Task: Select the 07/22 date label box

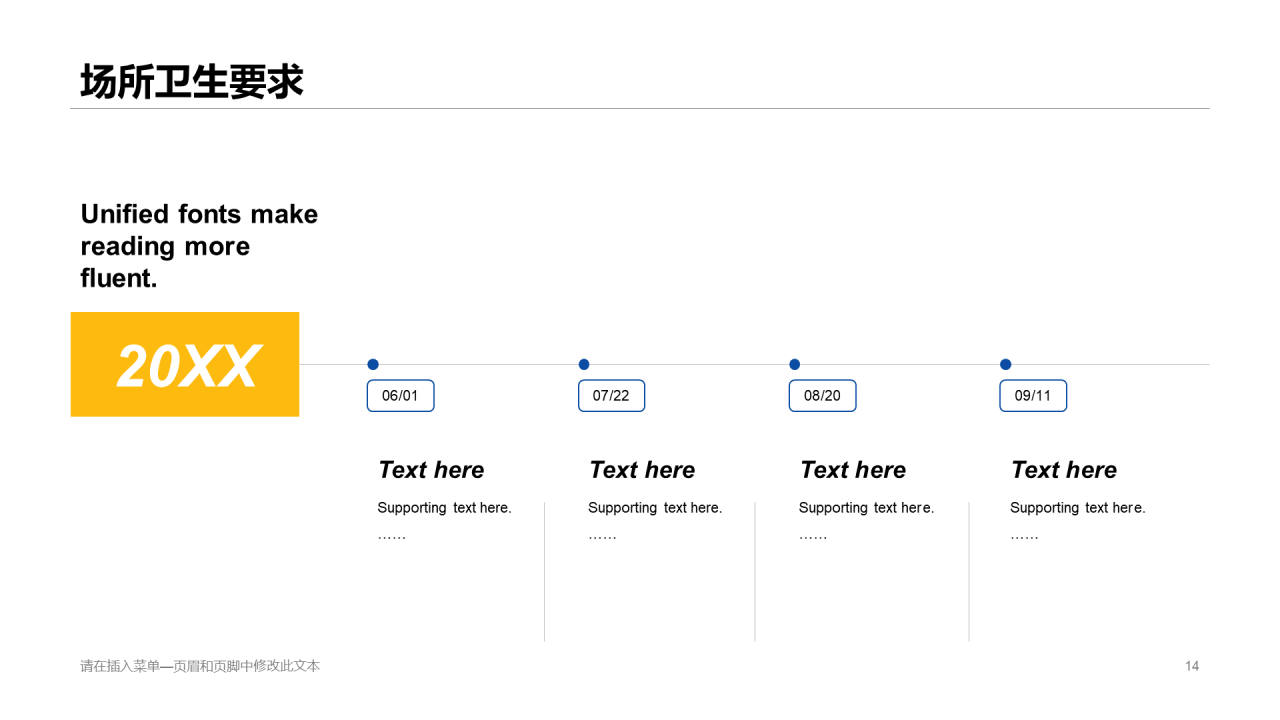Action: [x=611, y=396]
